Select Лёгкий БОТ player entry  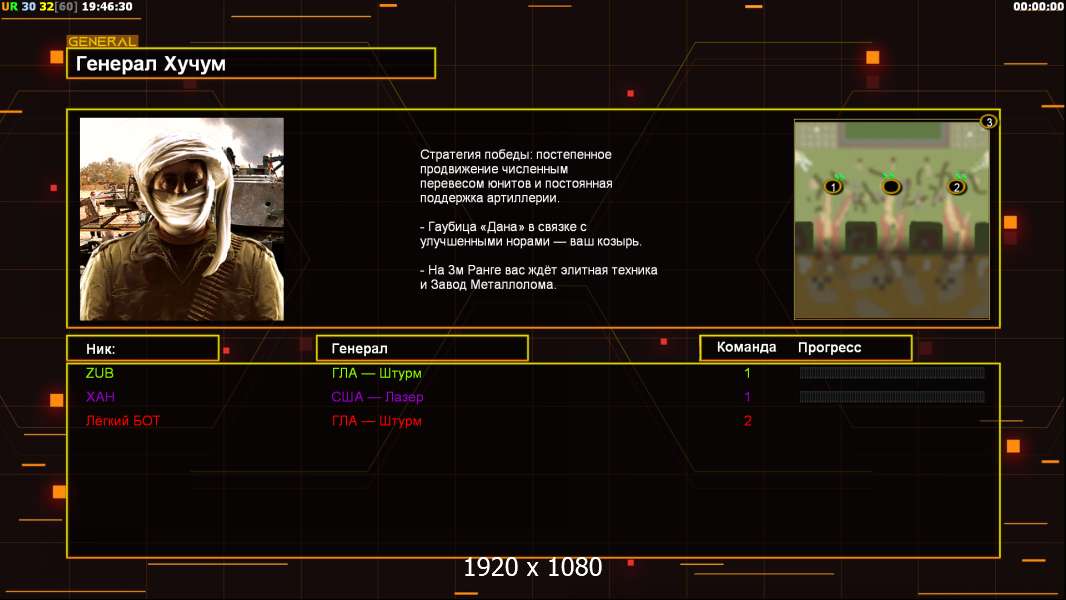click(x=123, y=421)
